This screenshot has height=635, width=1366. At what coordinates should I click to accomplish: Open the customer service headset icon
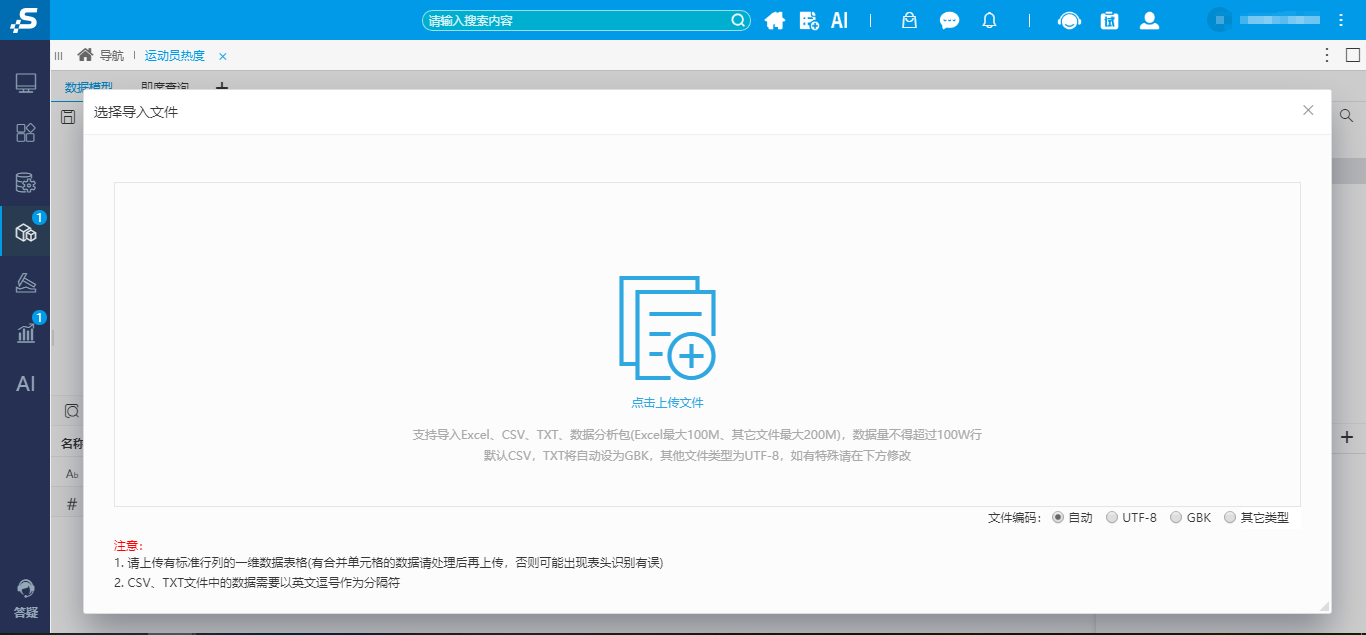pos(1069,20)
